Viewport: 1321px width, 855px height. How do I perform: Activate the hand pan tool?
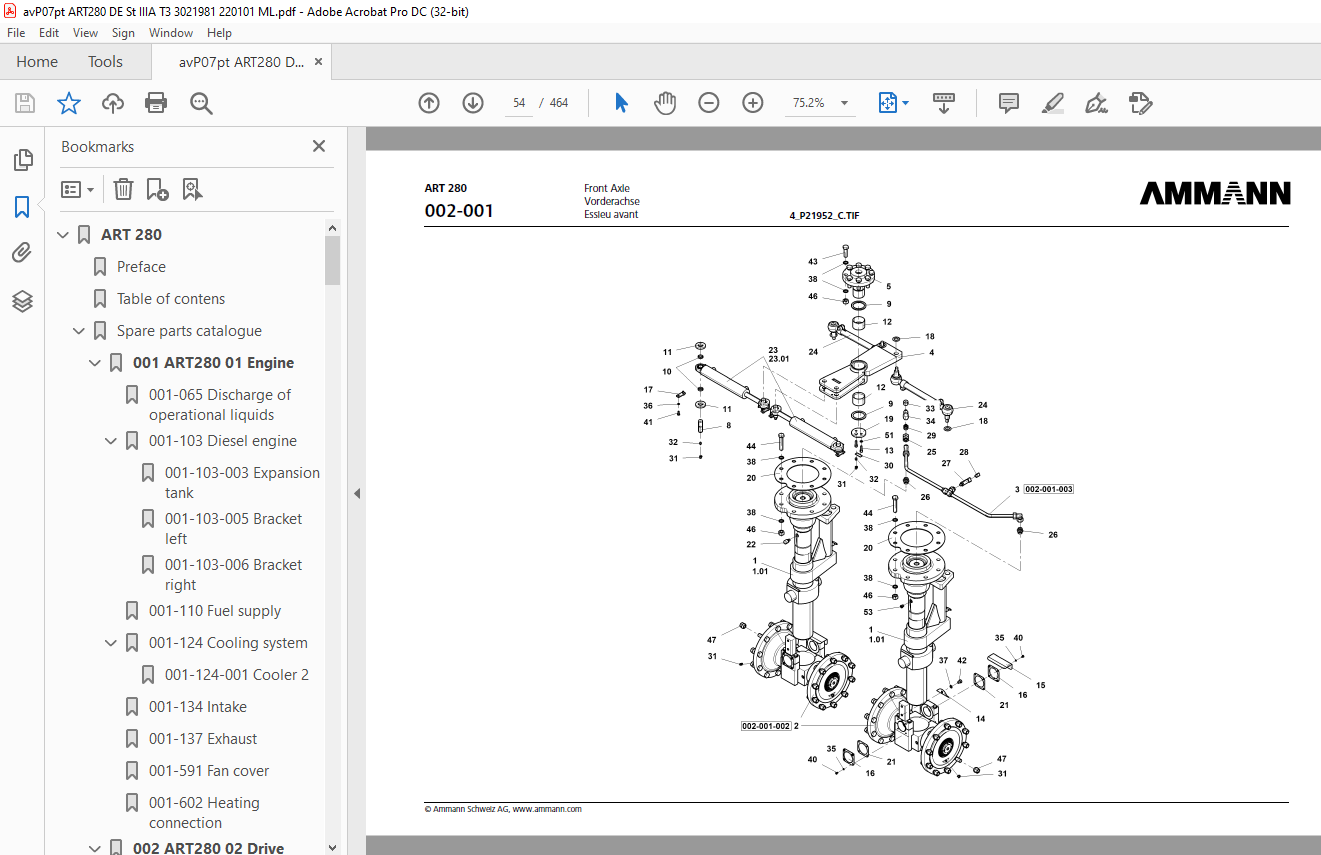click(665, 103)
